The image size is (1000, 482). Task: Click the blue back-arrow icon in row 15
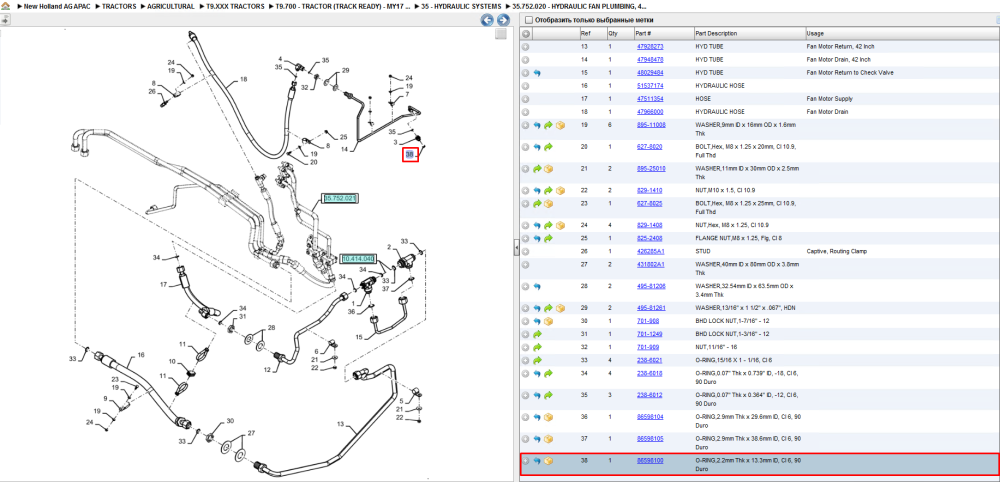(x=537, y=73)
